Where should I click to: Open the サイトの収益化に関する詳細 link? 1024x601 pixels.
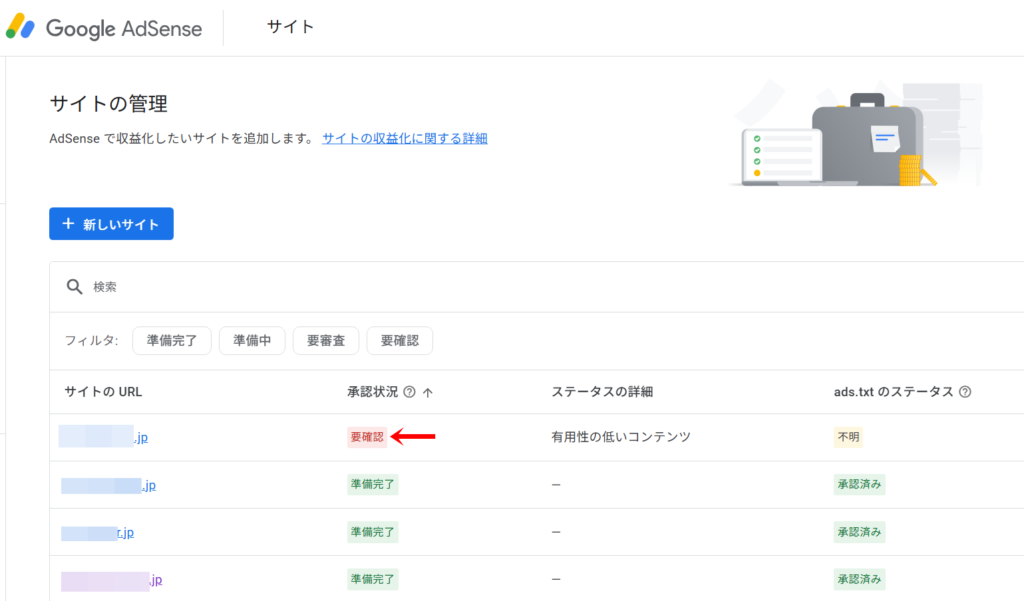(404, 137)
